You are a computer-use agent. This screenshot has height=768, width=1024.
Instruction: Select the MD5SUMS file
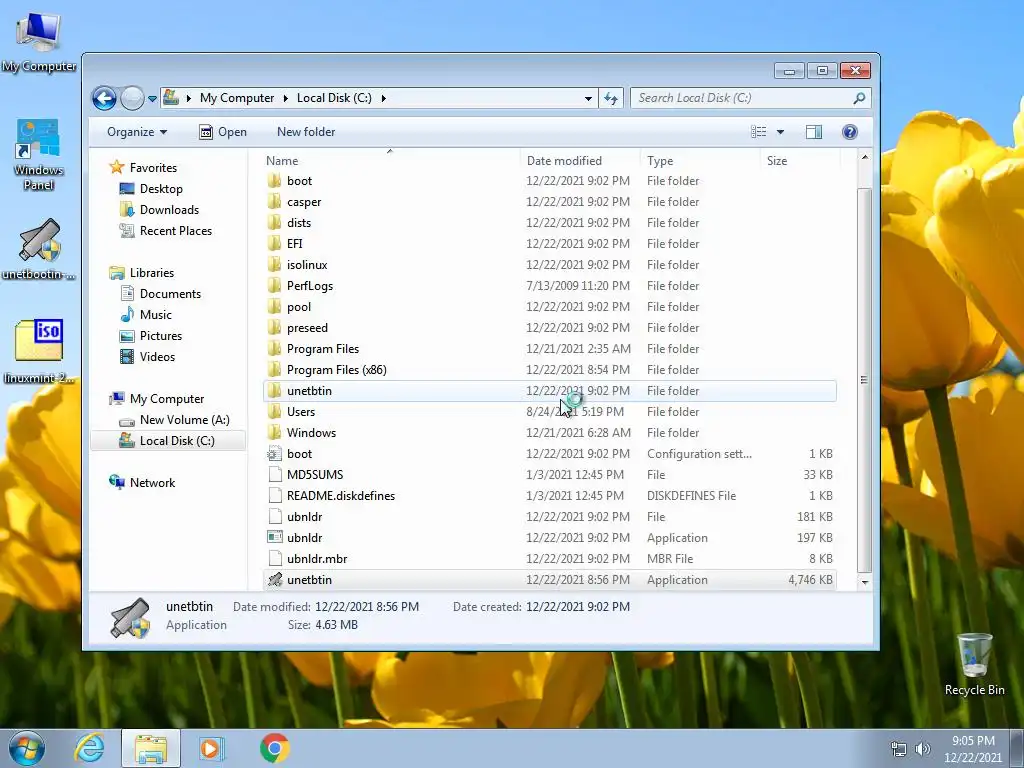point(315,475)
